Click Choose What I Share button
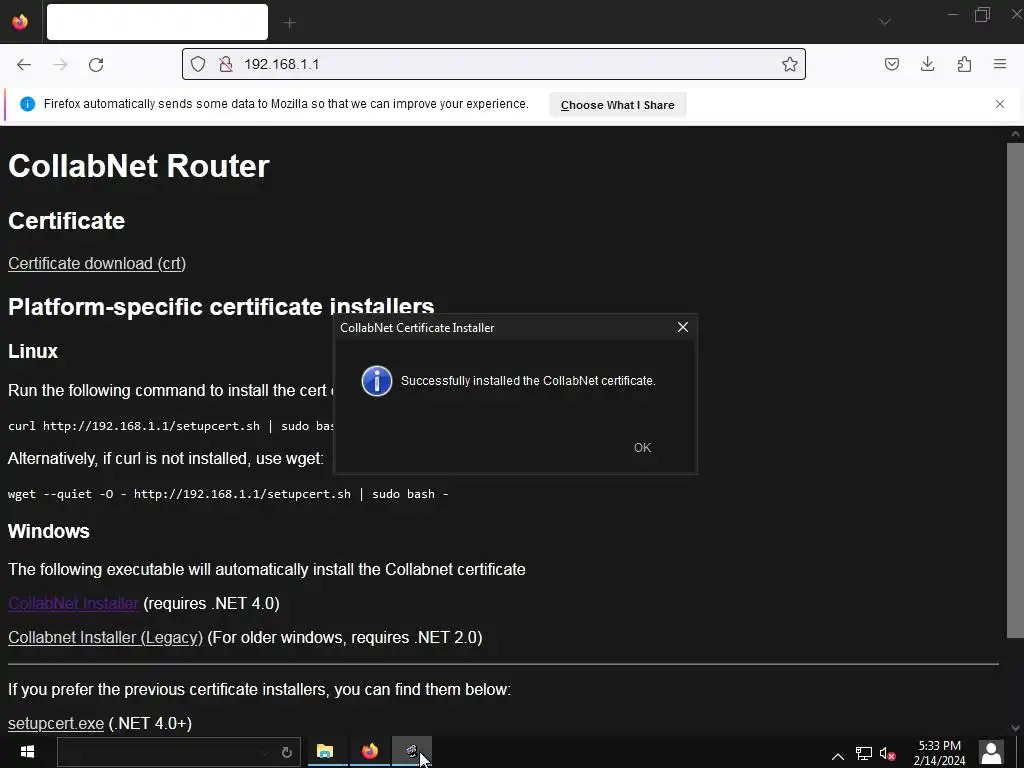This screenshot has width=1024, height=768. (617, 104)
